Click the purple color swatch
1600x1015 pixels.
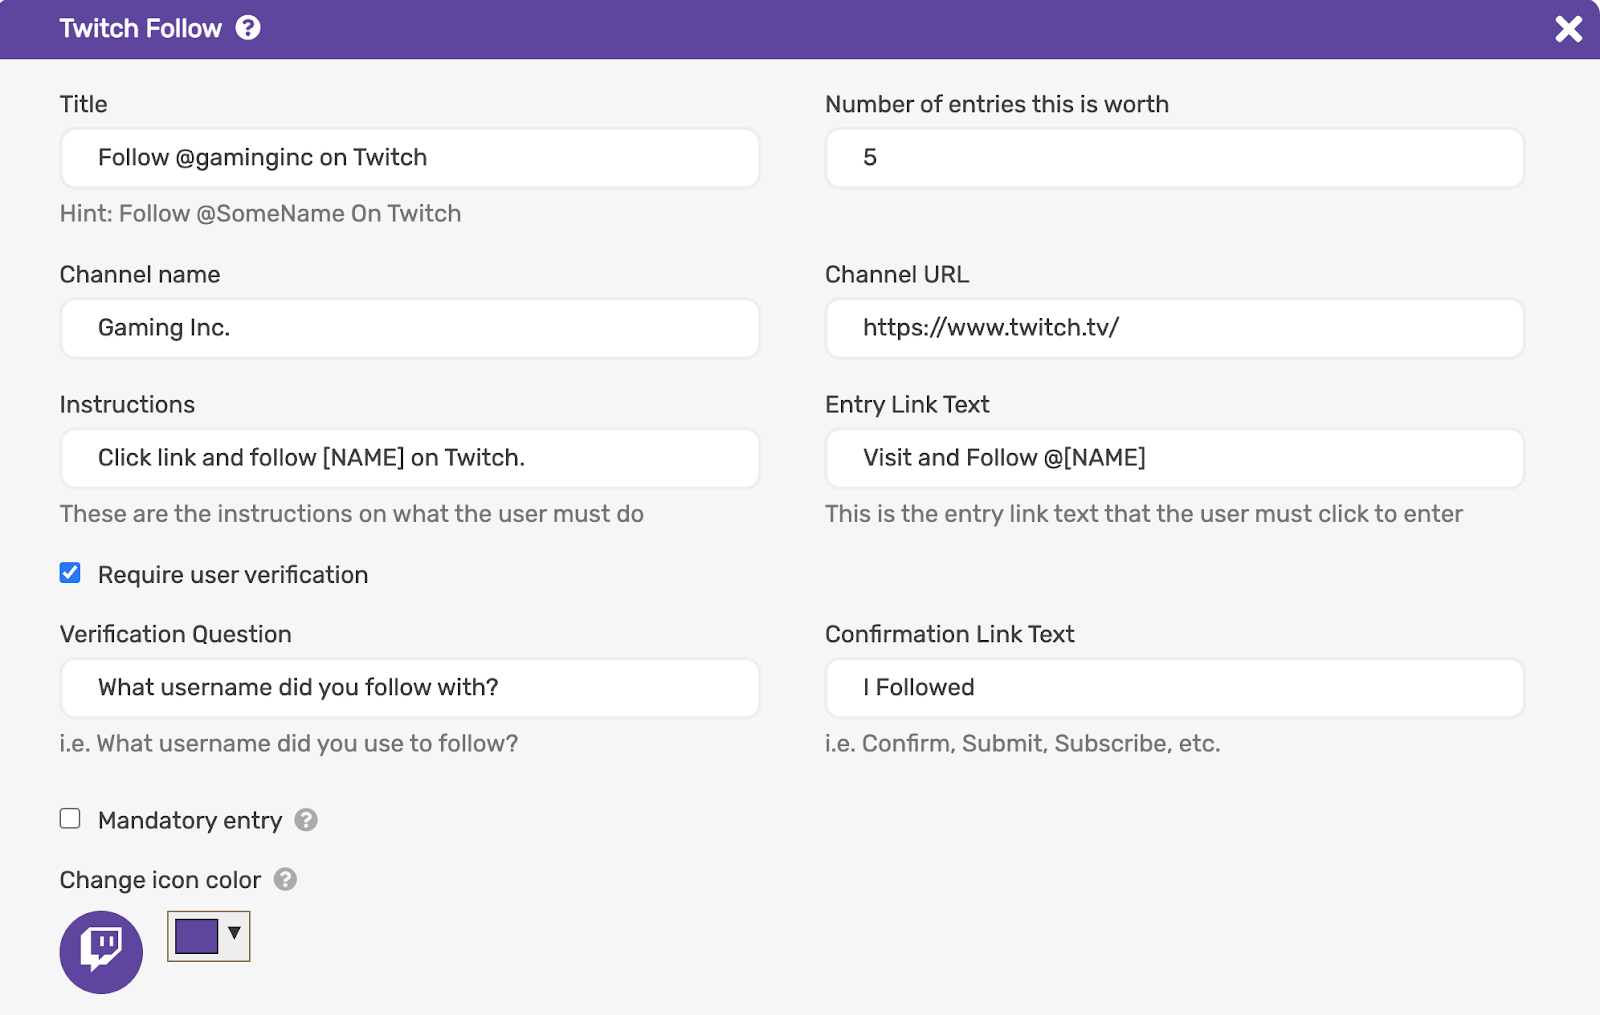196,936
